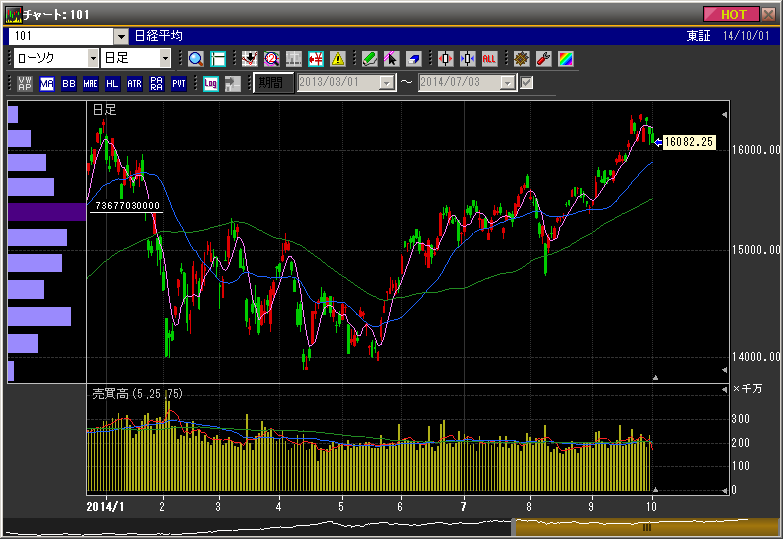Open the wrench settings tool

coord(544,58)
